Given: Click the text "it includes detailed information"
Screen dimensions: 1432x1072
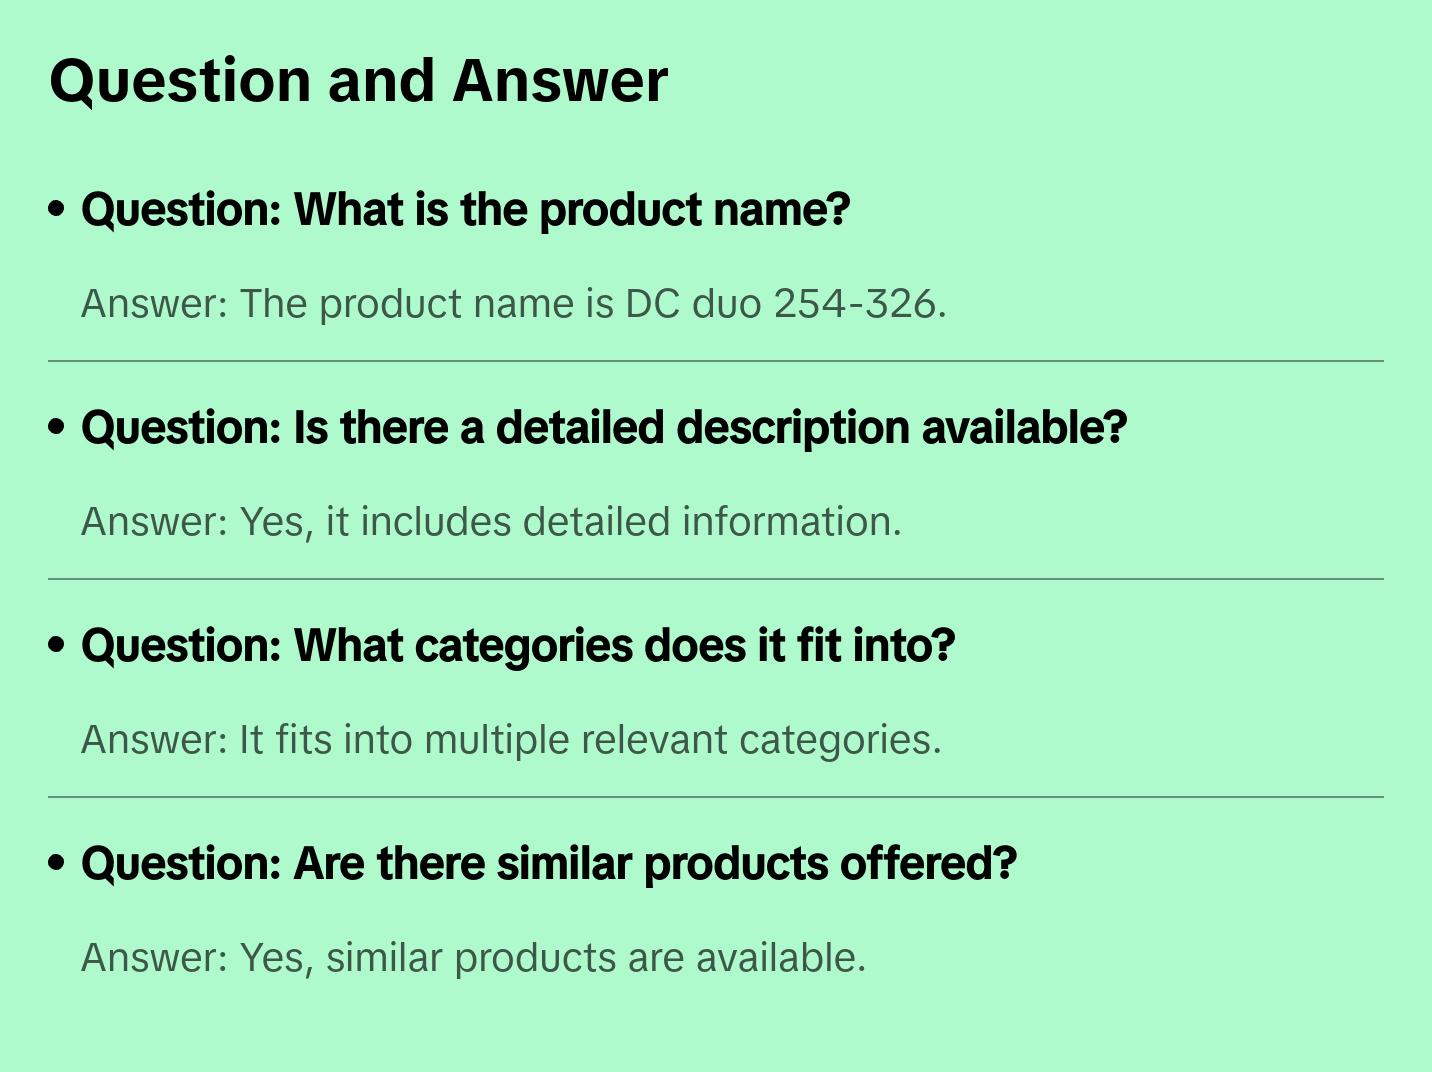Looking at the screenshot, I should tap(613, 522).
